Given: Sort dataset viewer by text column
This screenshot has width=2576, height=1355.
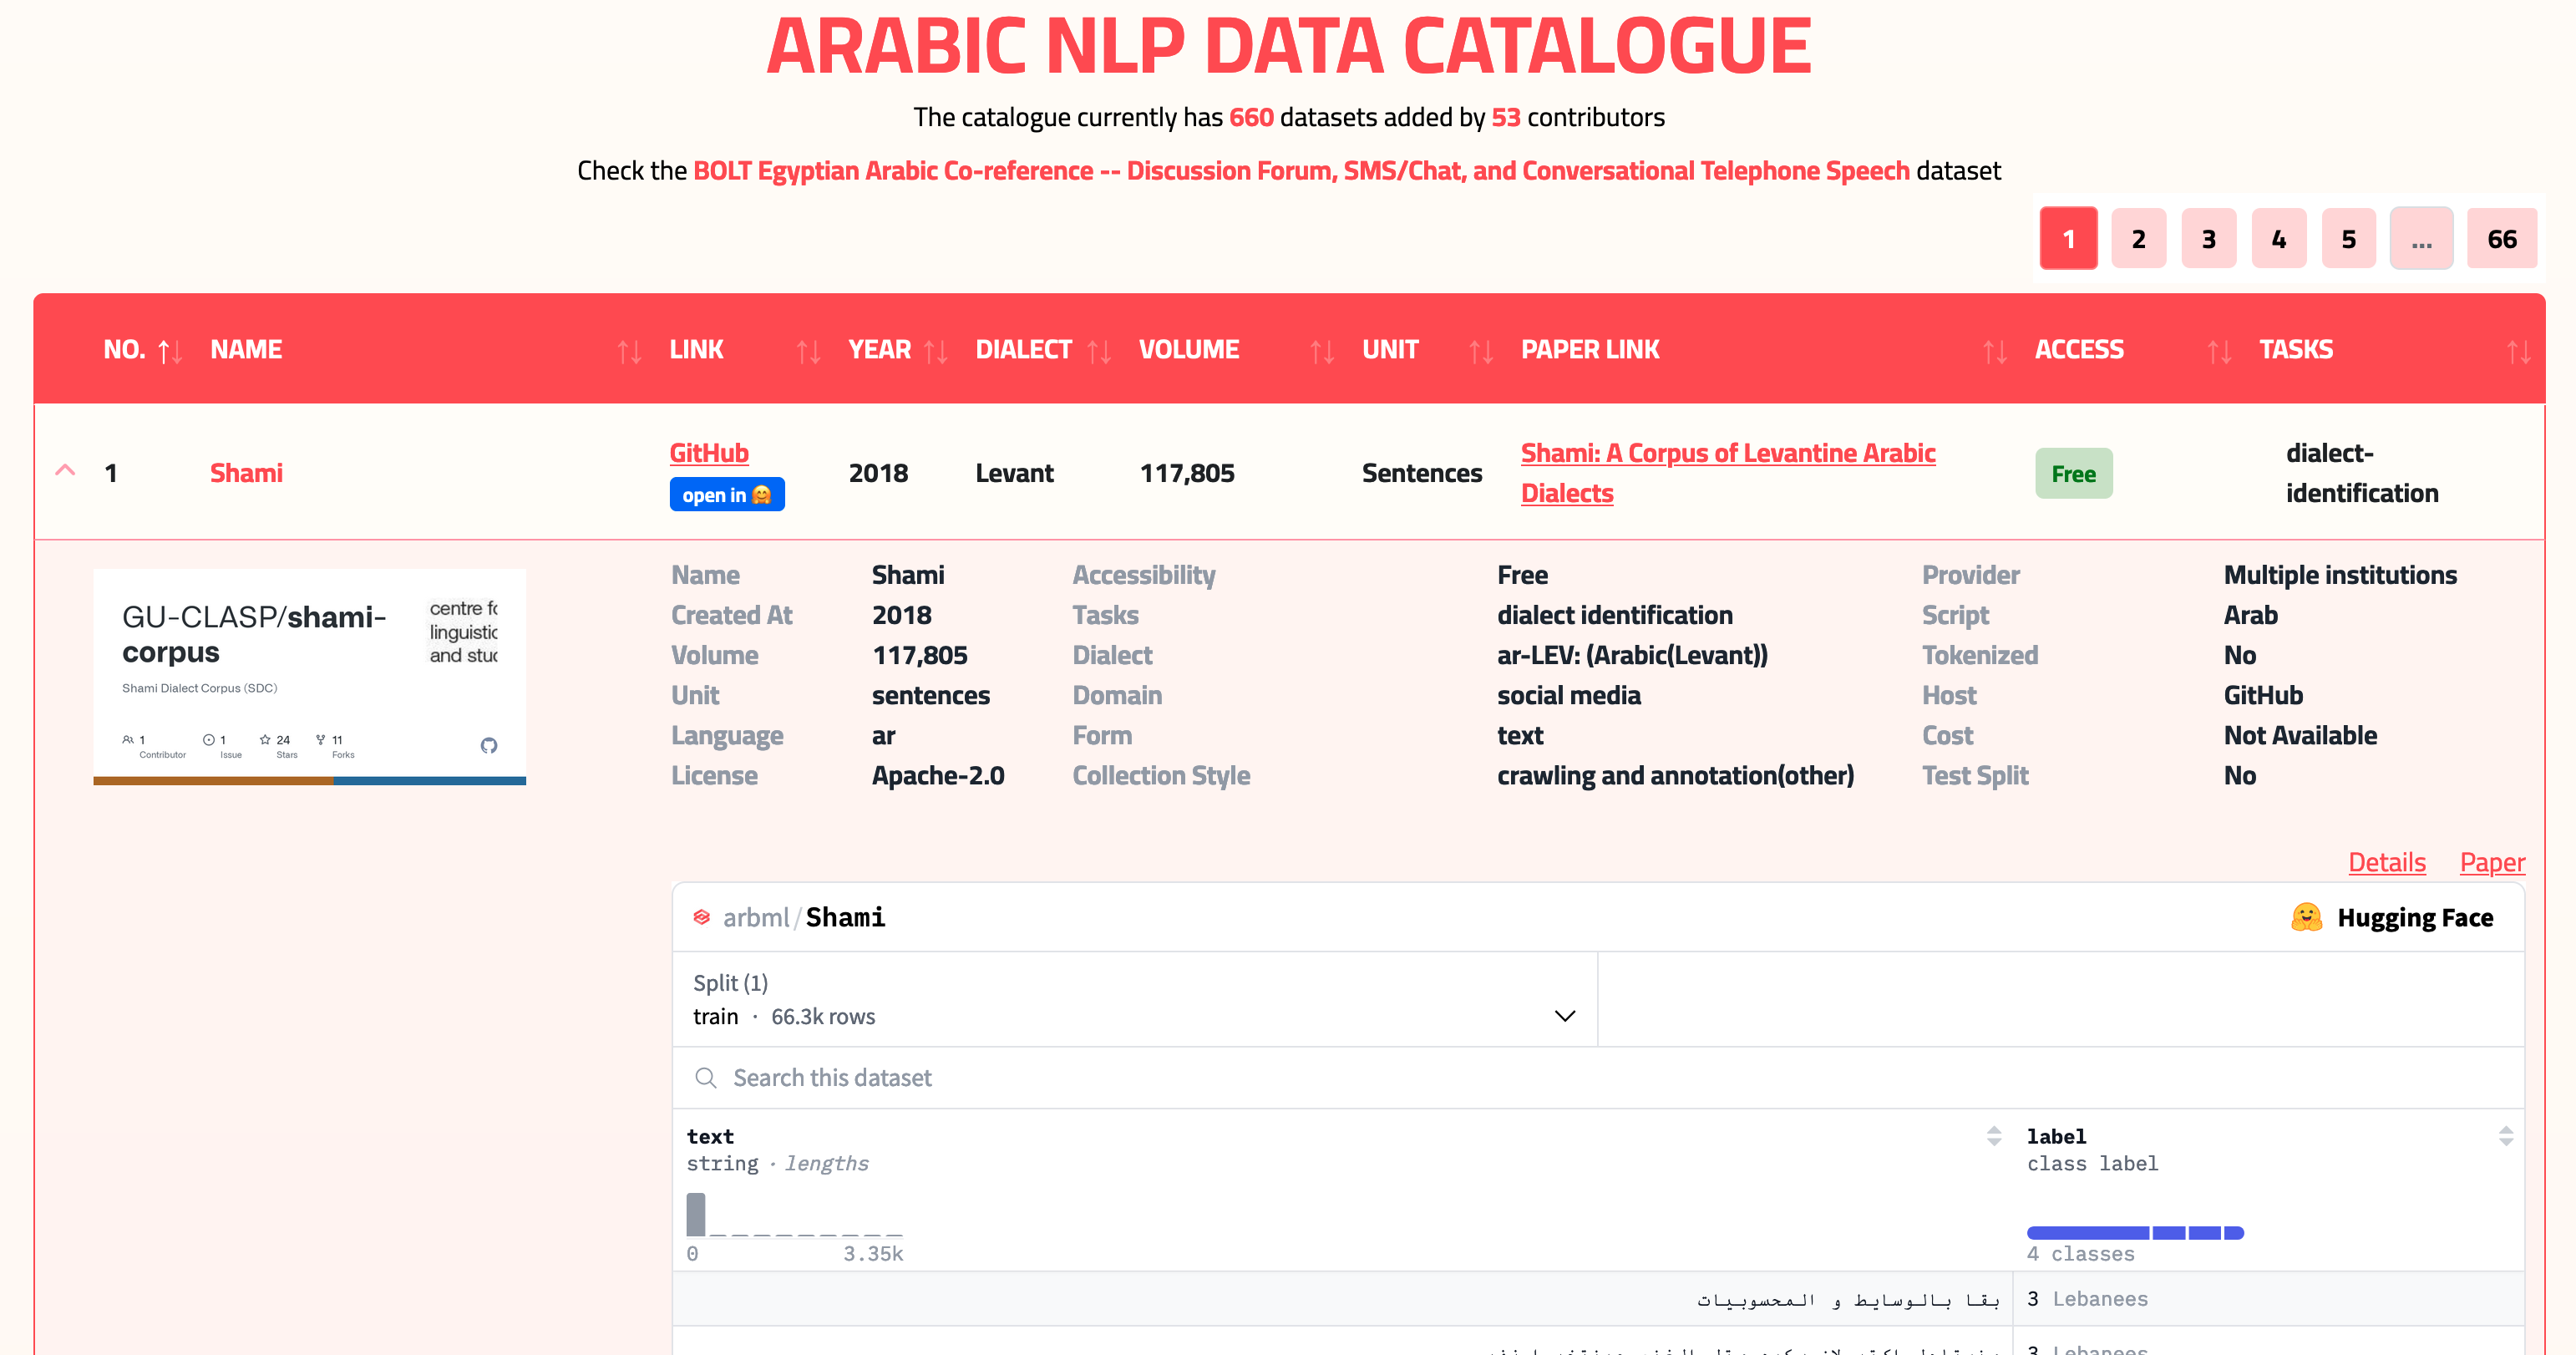Looking at the screenshot, I should pos(1993,1135).
